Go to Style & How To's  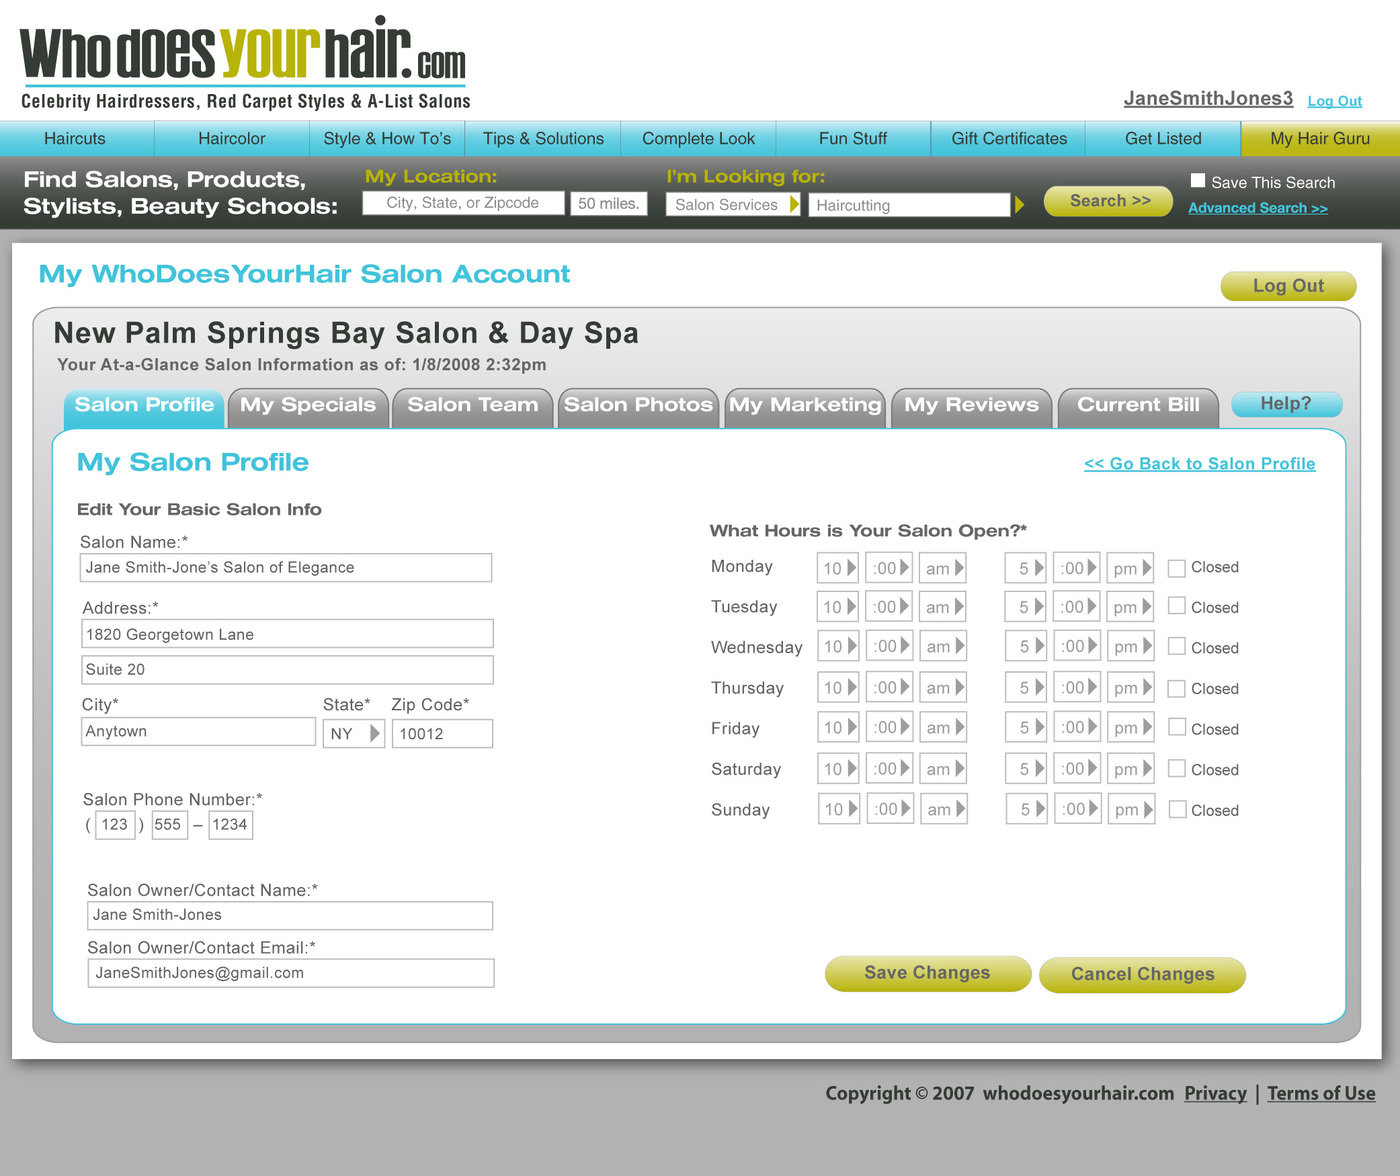387,139
